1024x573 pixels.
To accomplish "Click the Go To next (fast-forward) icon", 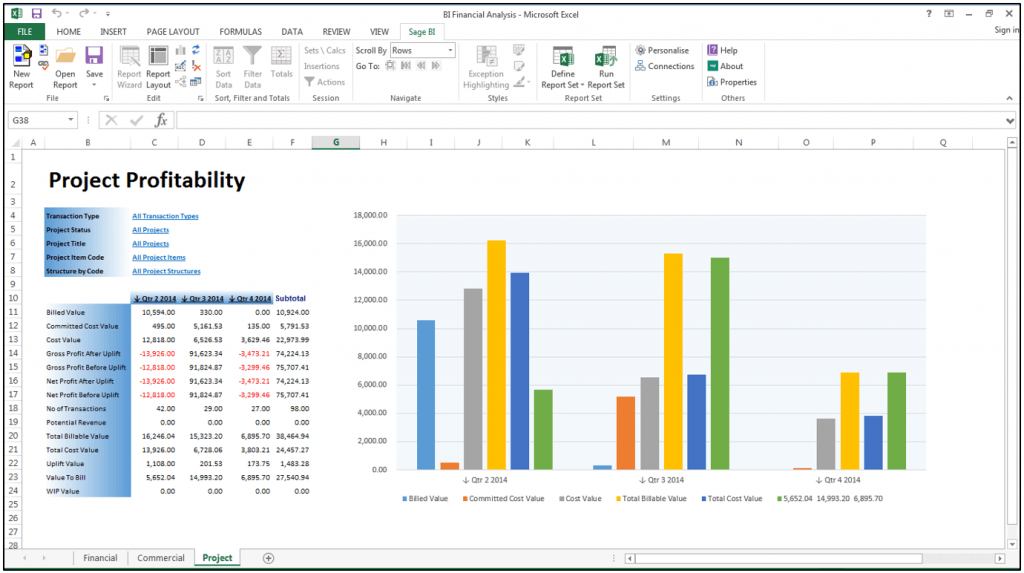I will (436, 65).
